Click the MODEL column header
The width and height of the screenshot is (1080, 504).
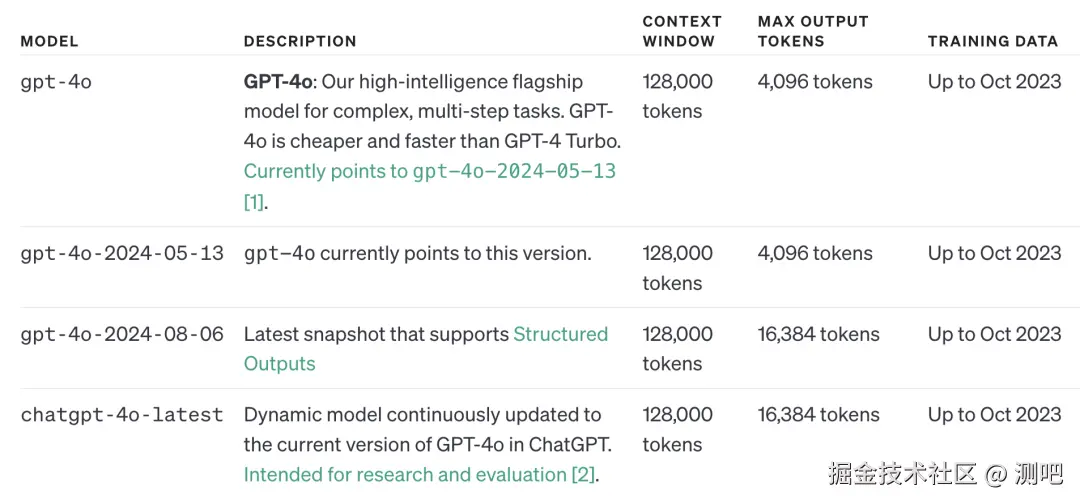click(x=49, y=41)
